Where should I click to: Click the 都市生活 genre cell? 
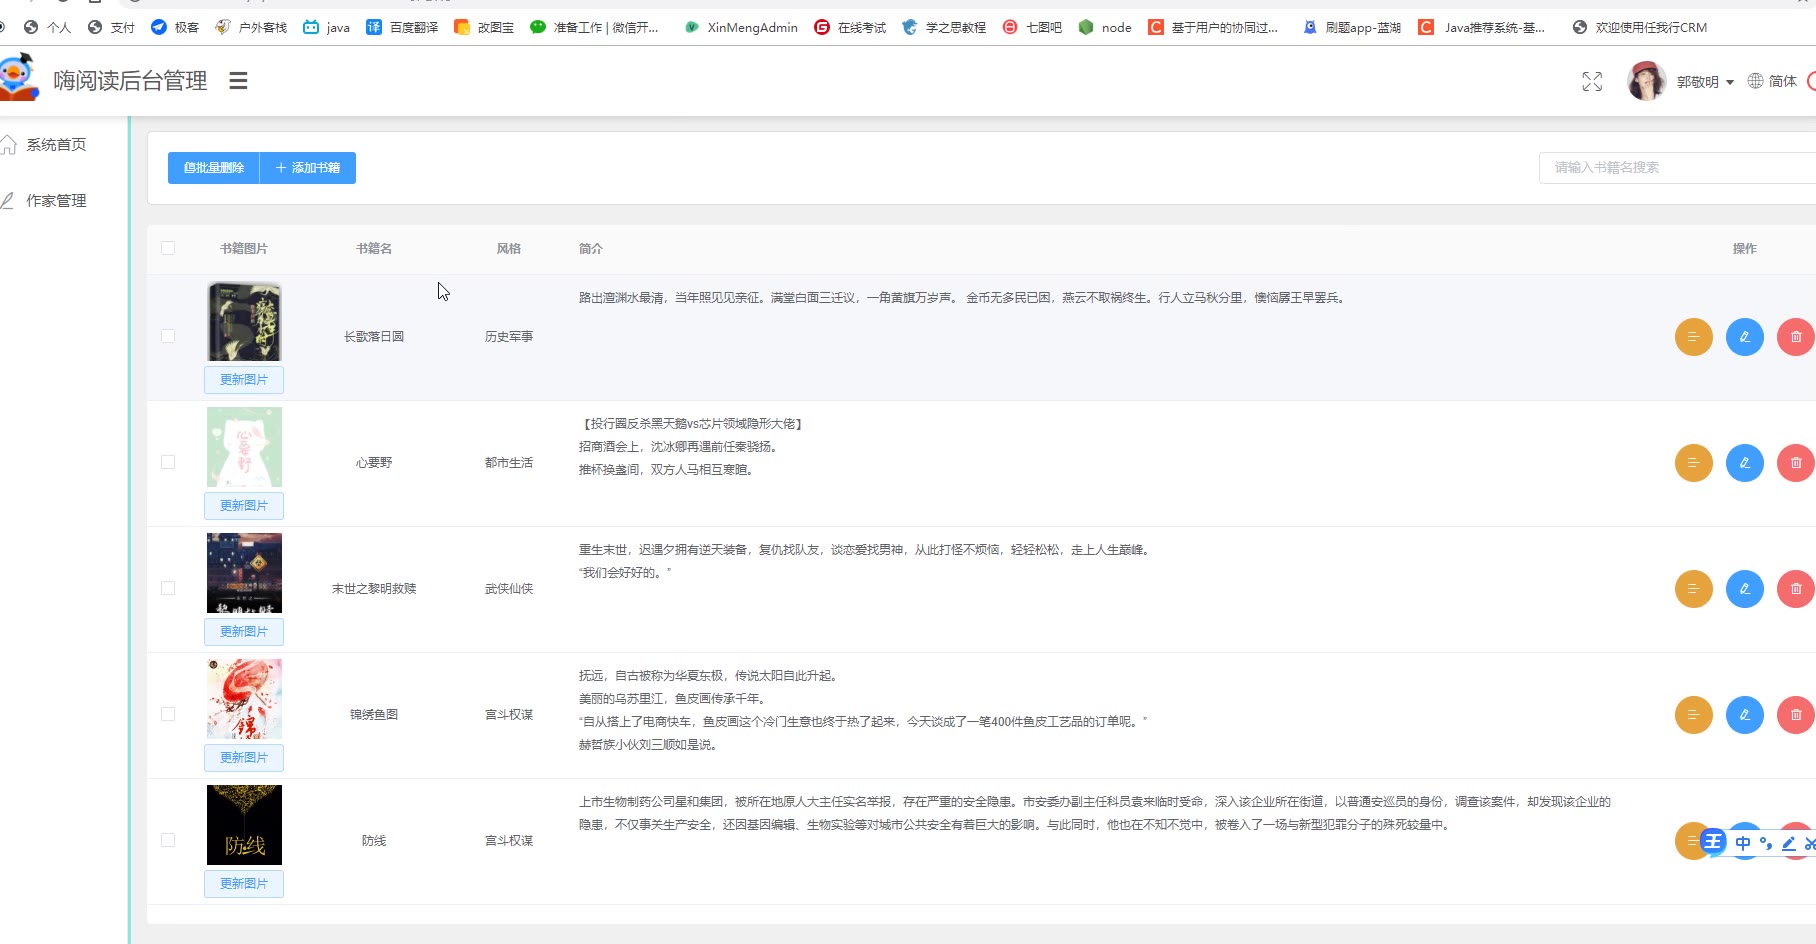[x=509, y=463]
